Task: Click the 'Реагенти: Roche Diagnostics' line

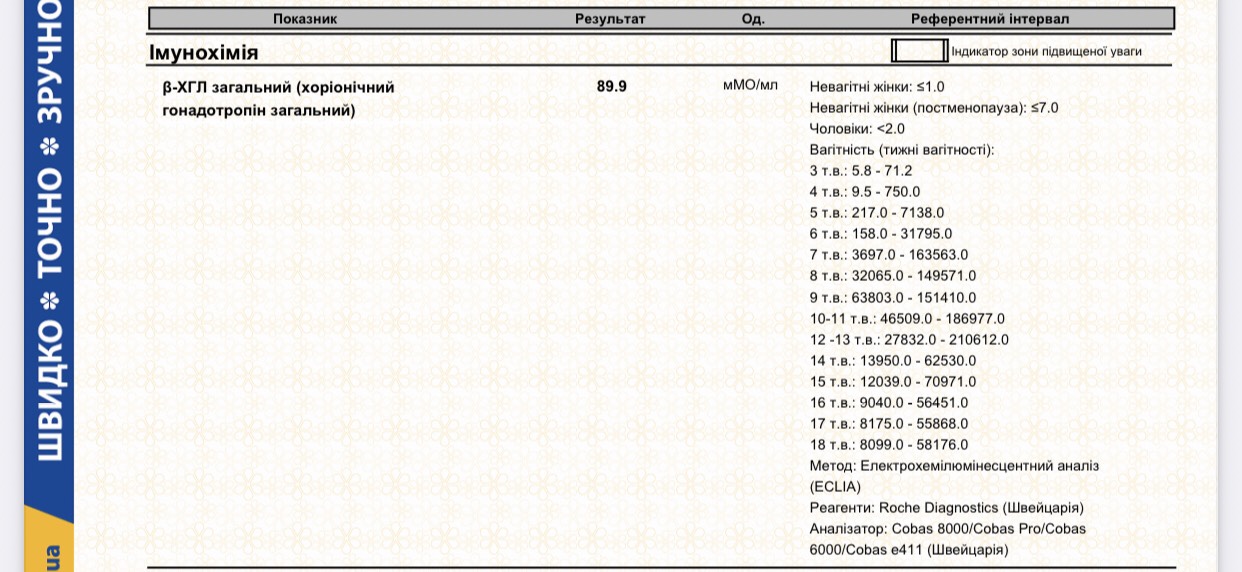Action: click(946, 508)
